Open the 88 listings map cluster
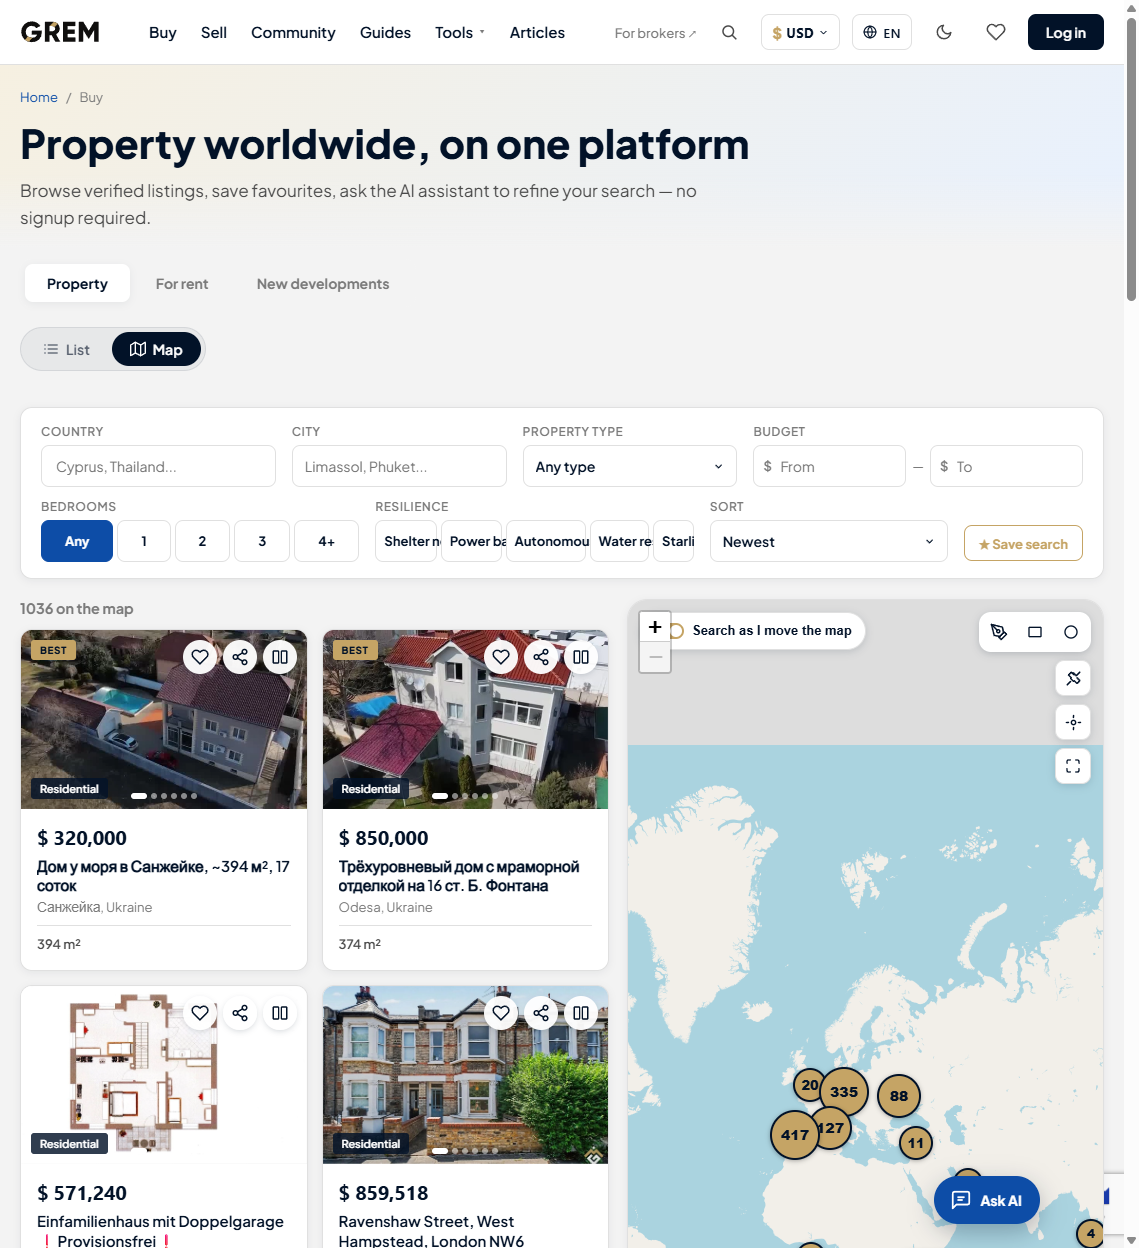 (899, 1096)
